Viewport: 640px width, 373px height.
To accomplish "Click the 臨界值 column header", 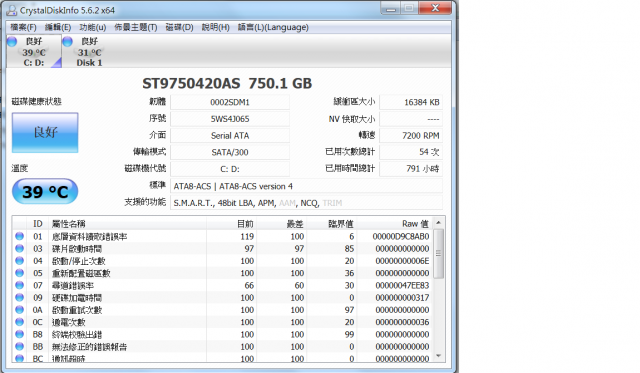I will pos(331,224).
